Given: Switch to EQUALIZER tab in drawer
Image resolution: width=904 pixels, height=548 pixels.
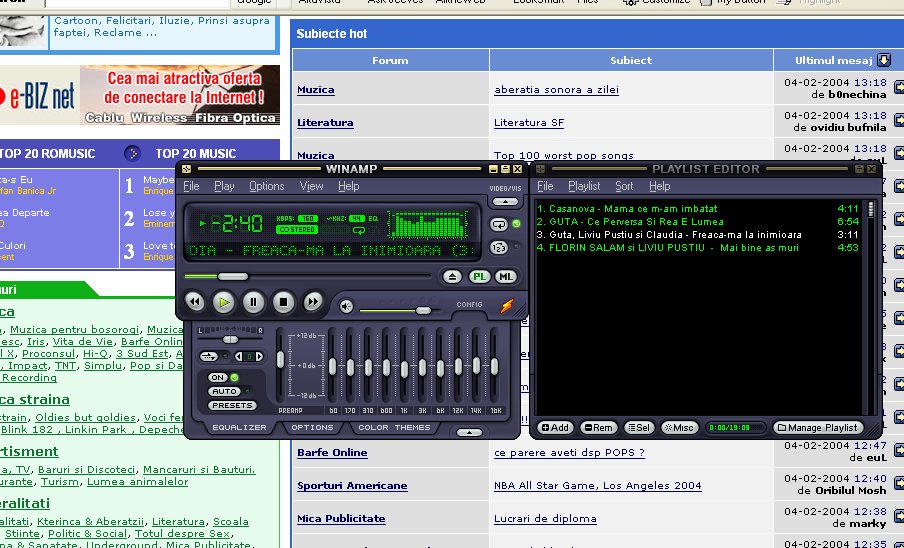Looking at the screenshot, I should 239,428.
